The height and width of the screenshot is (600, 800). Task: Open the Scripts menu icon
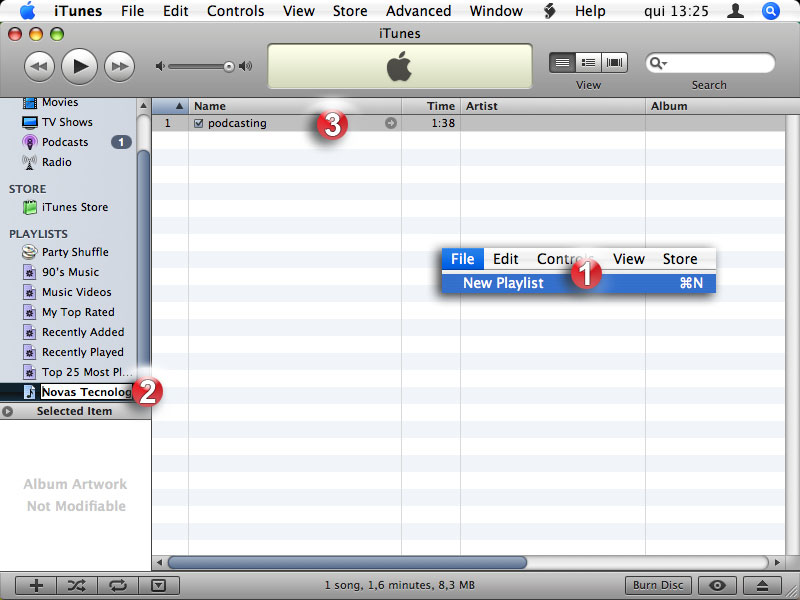coord(549,11)
